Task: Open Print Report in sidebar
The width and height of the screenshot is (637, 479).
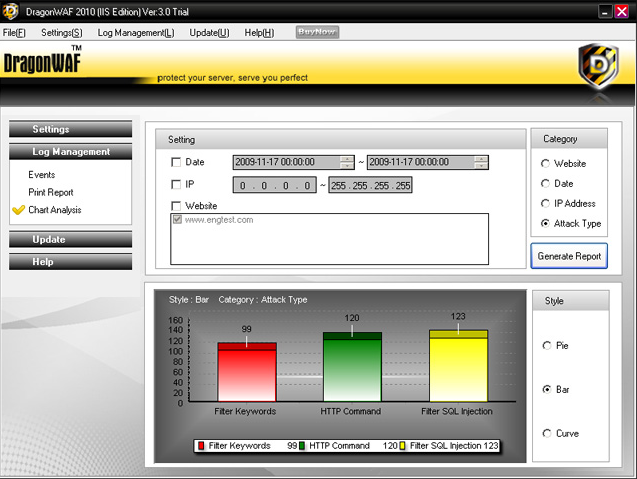Action: coord(51,192)
